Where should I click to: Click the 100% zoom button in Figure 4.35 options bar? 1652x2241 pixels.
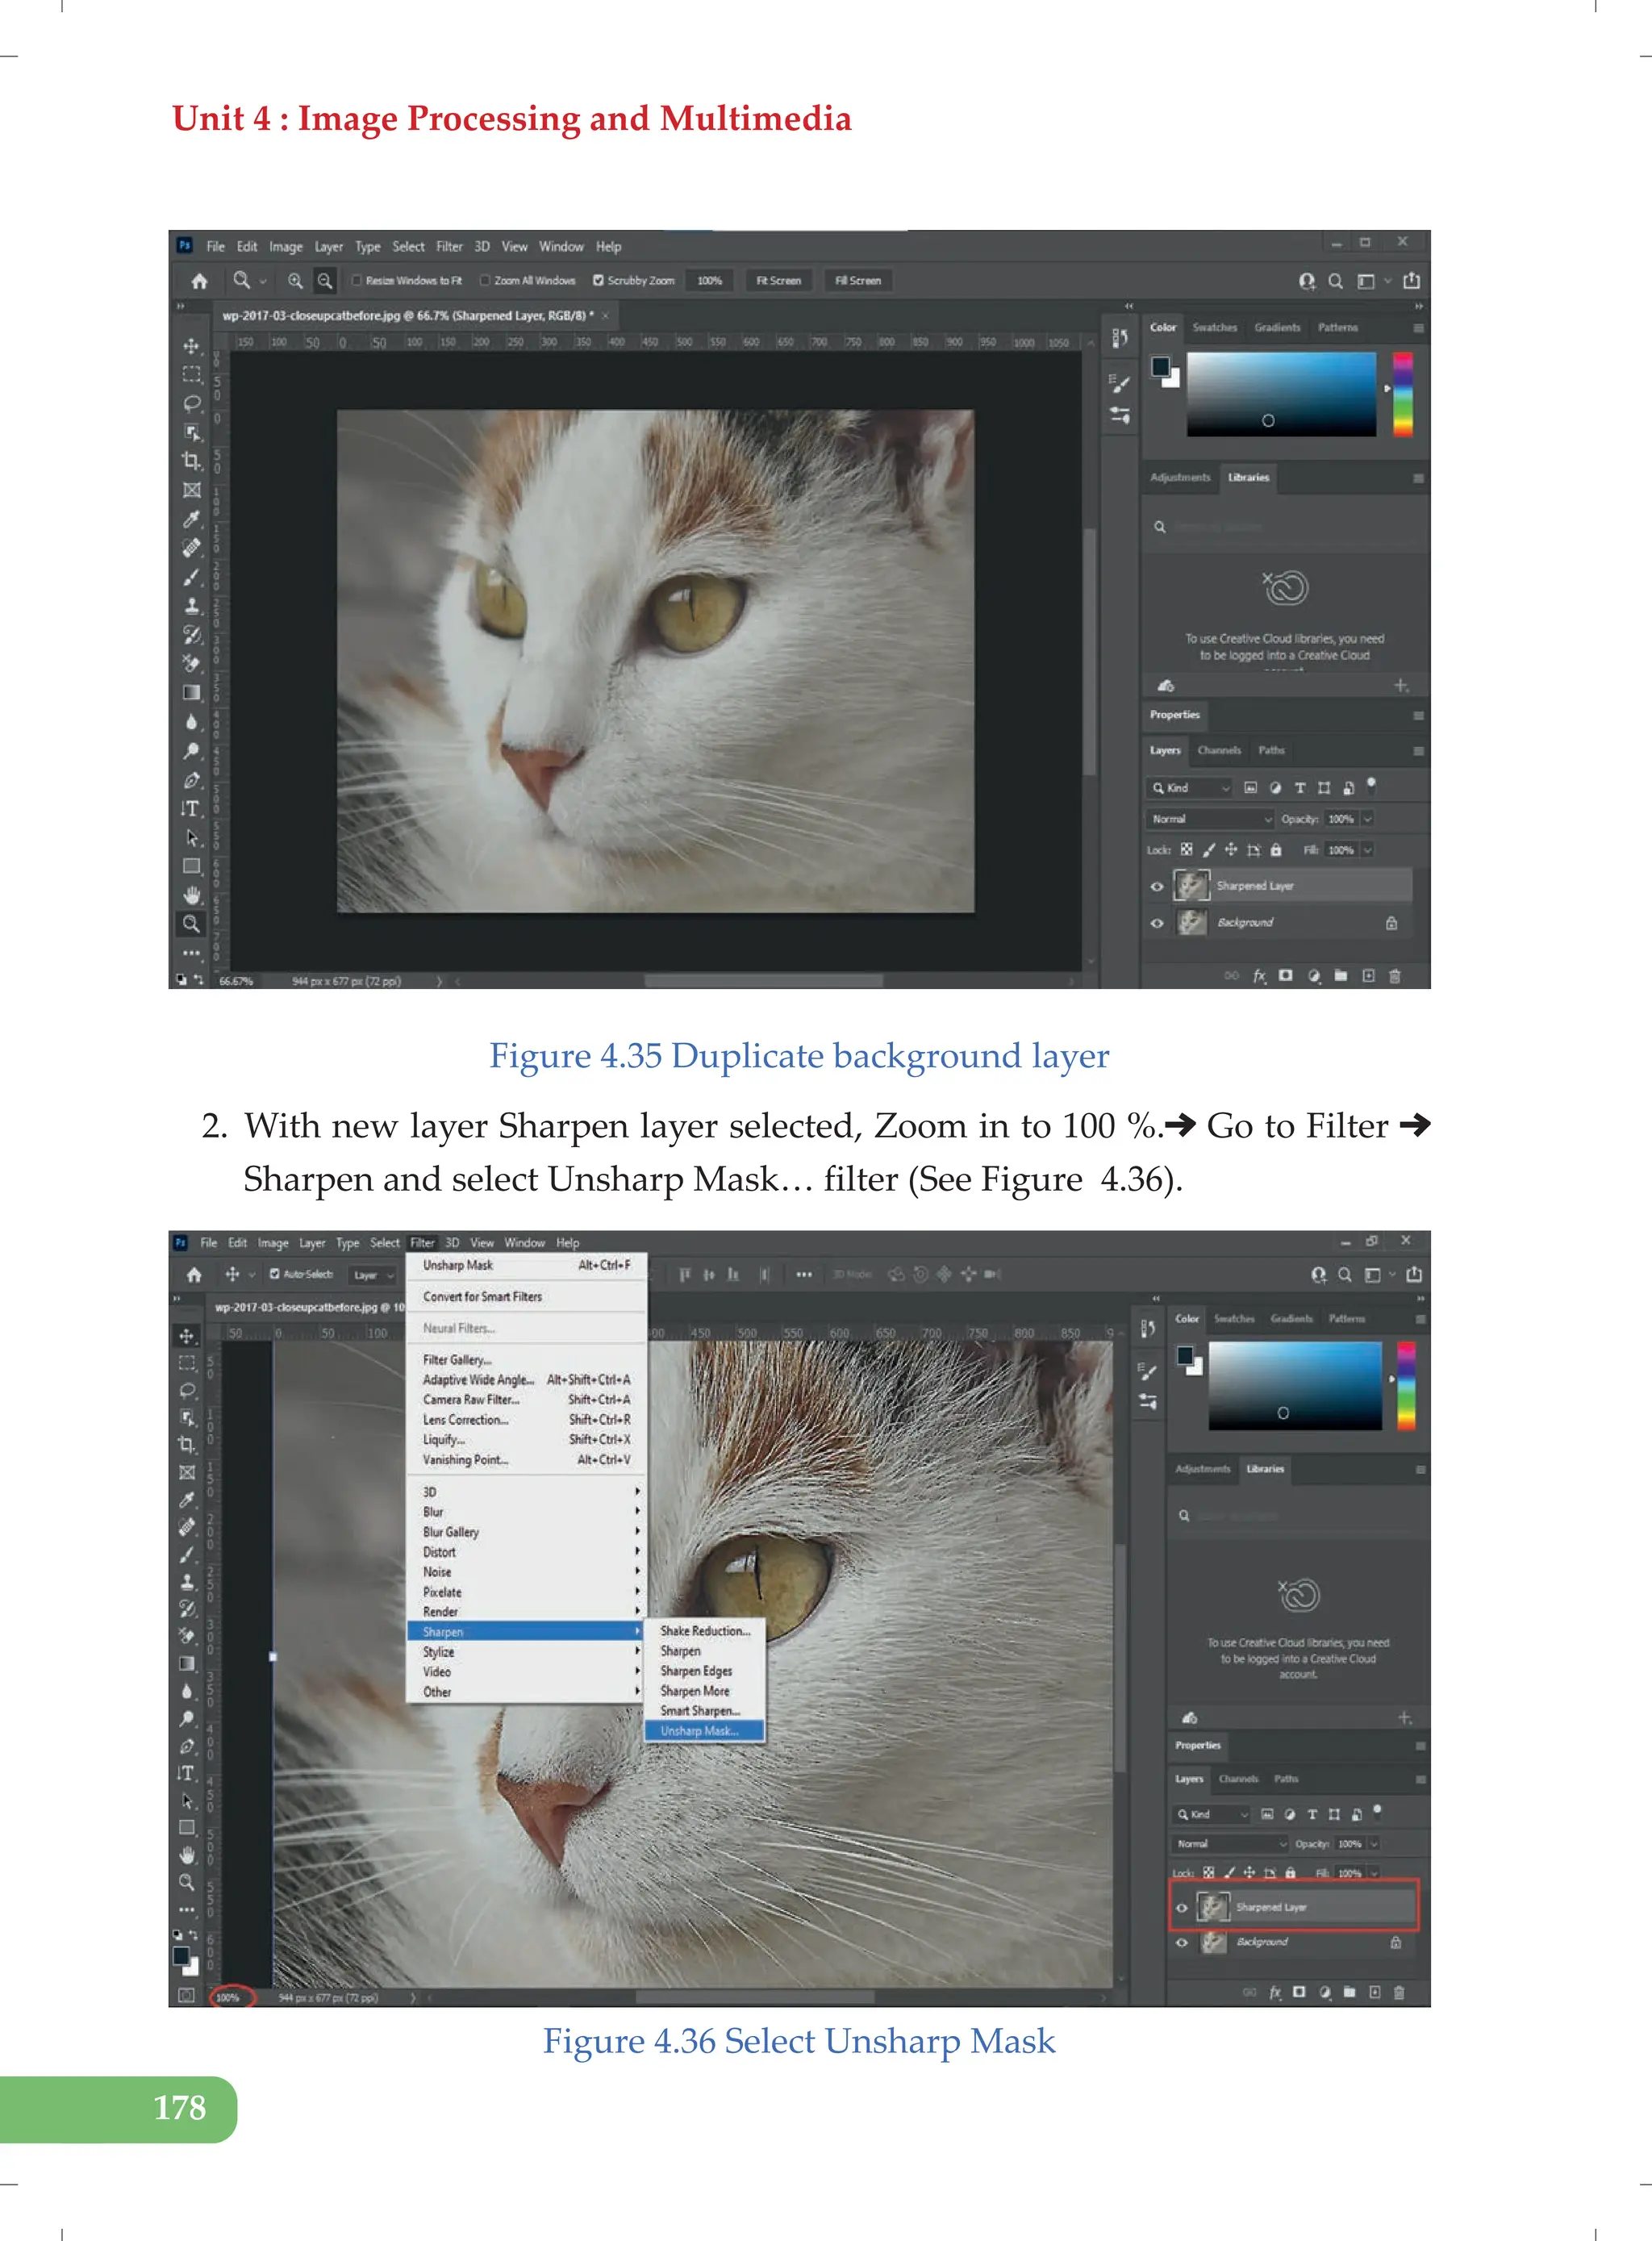tap(709, 281)
